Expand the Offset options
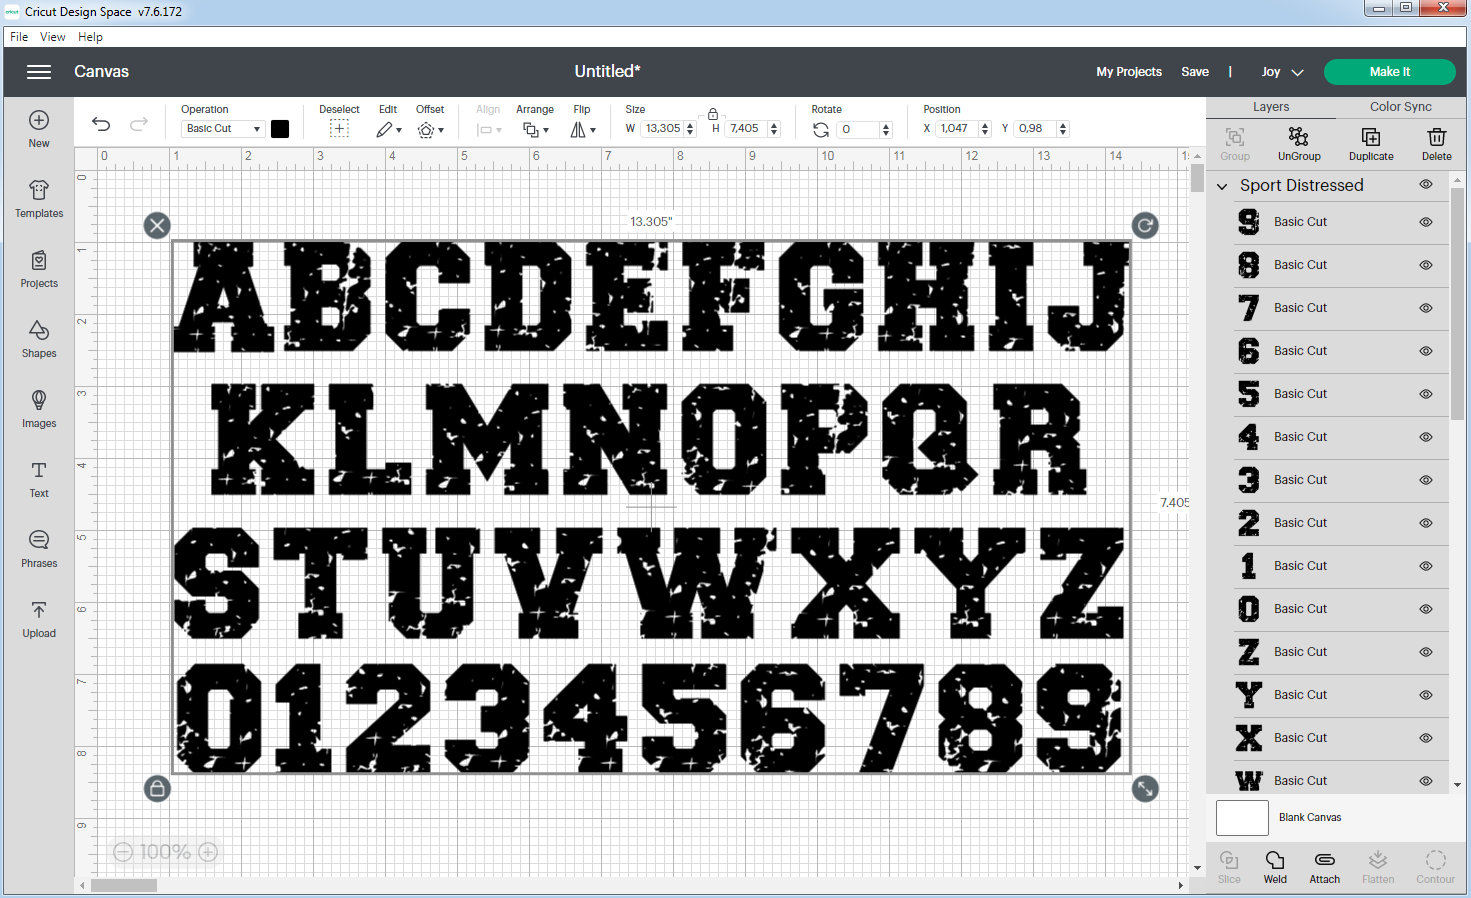The height and width of the screenshot is (898, 1471). click(431, 129)
